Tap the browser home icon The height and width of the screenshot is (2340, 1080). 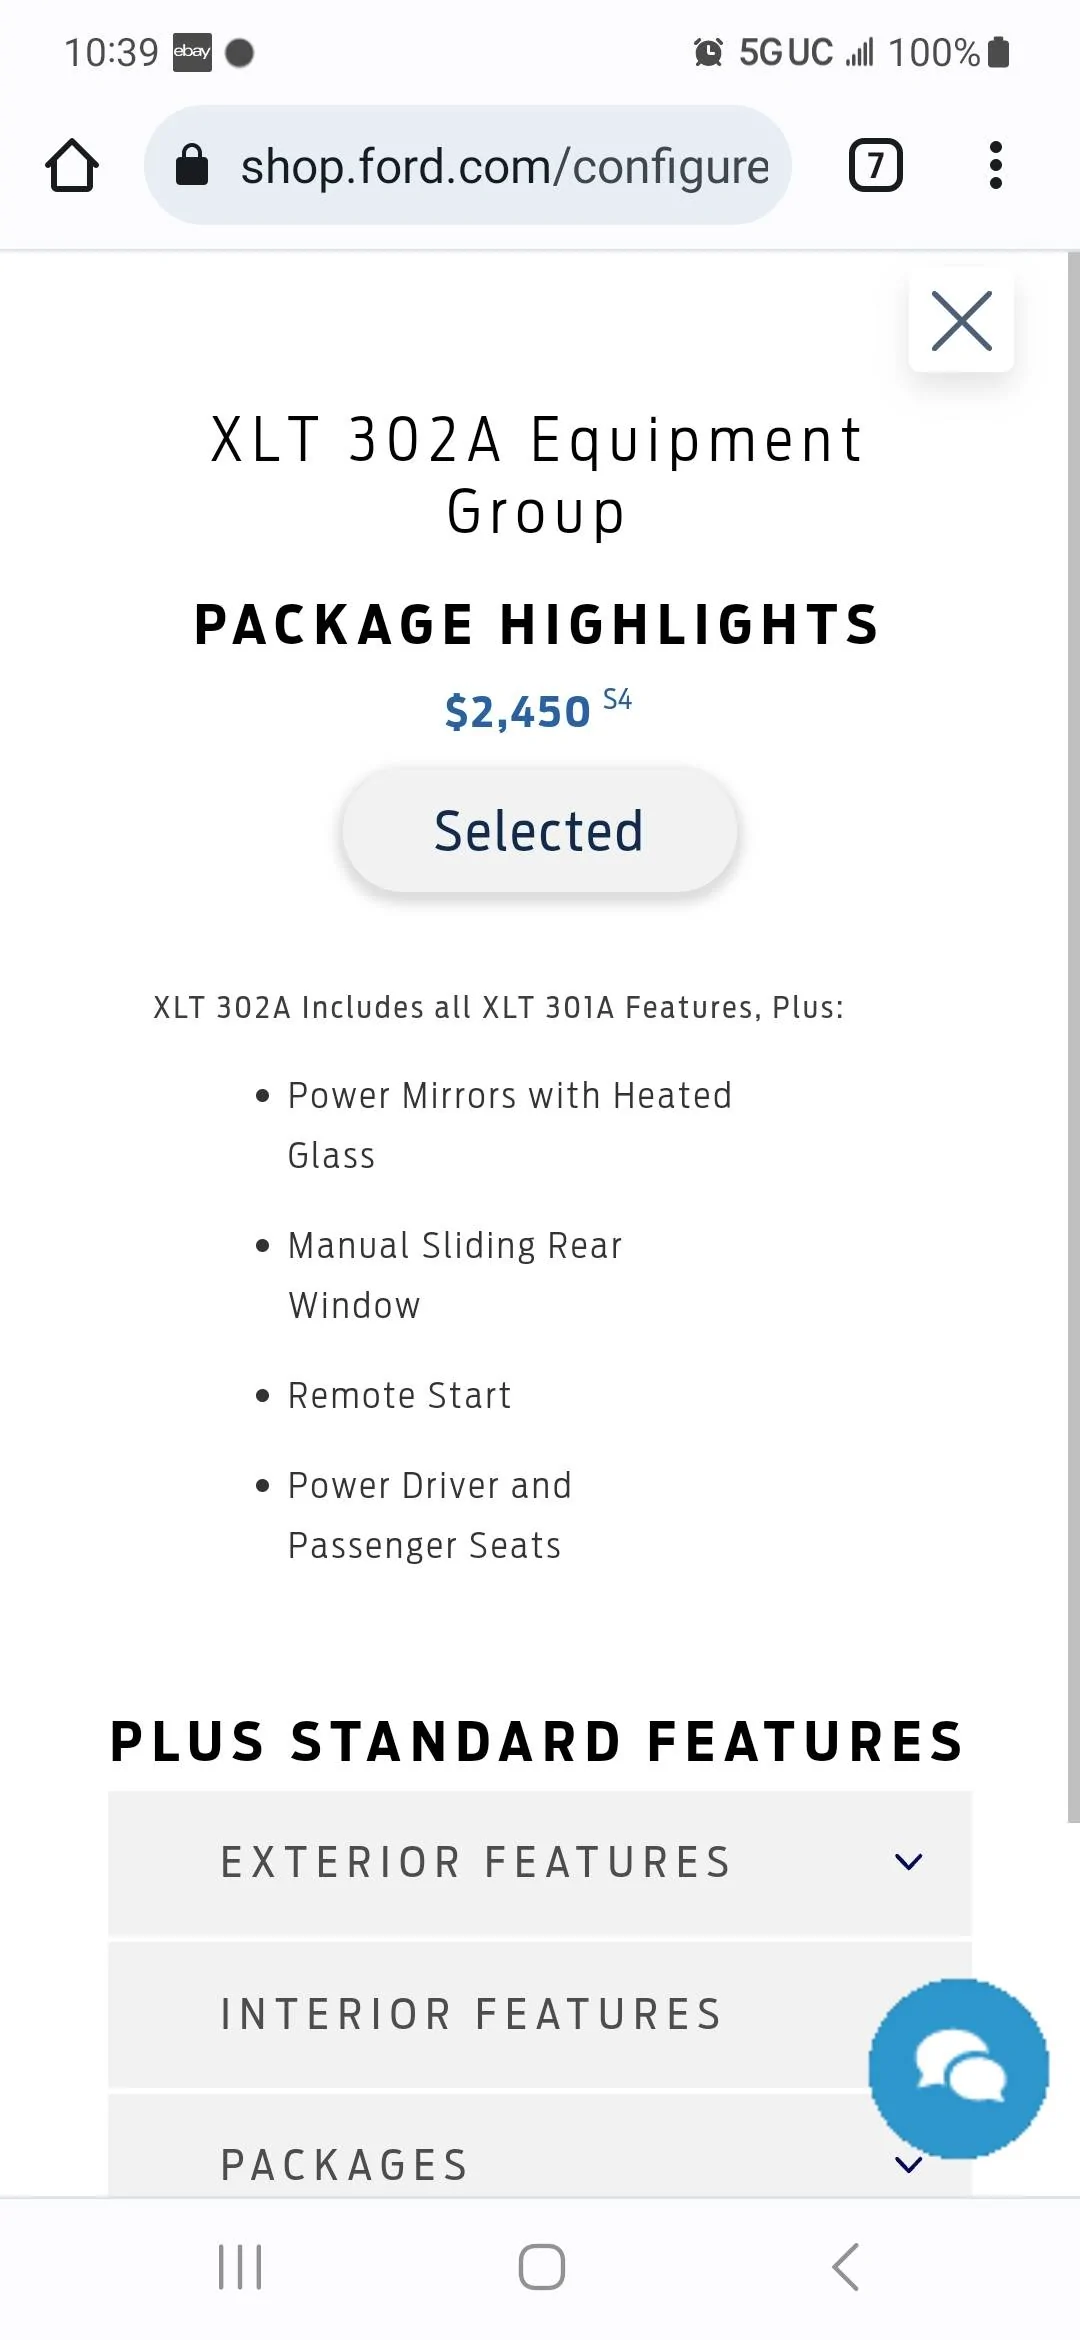[x=72, y=165]
